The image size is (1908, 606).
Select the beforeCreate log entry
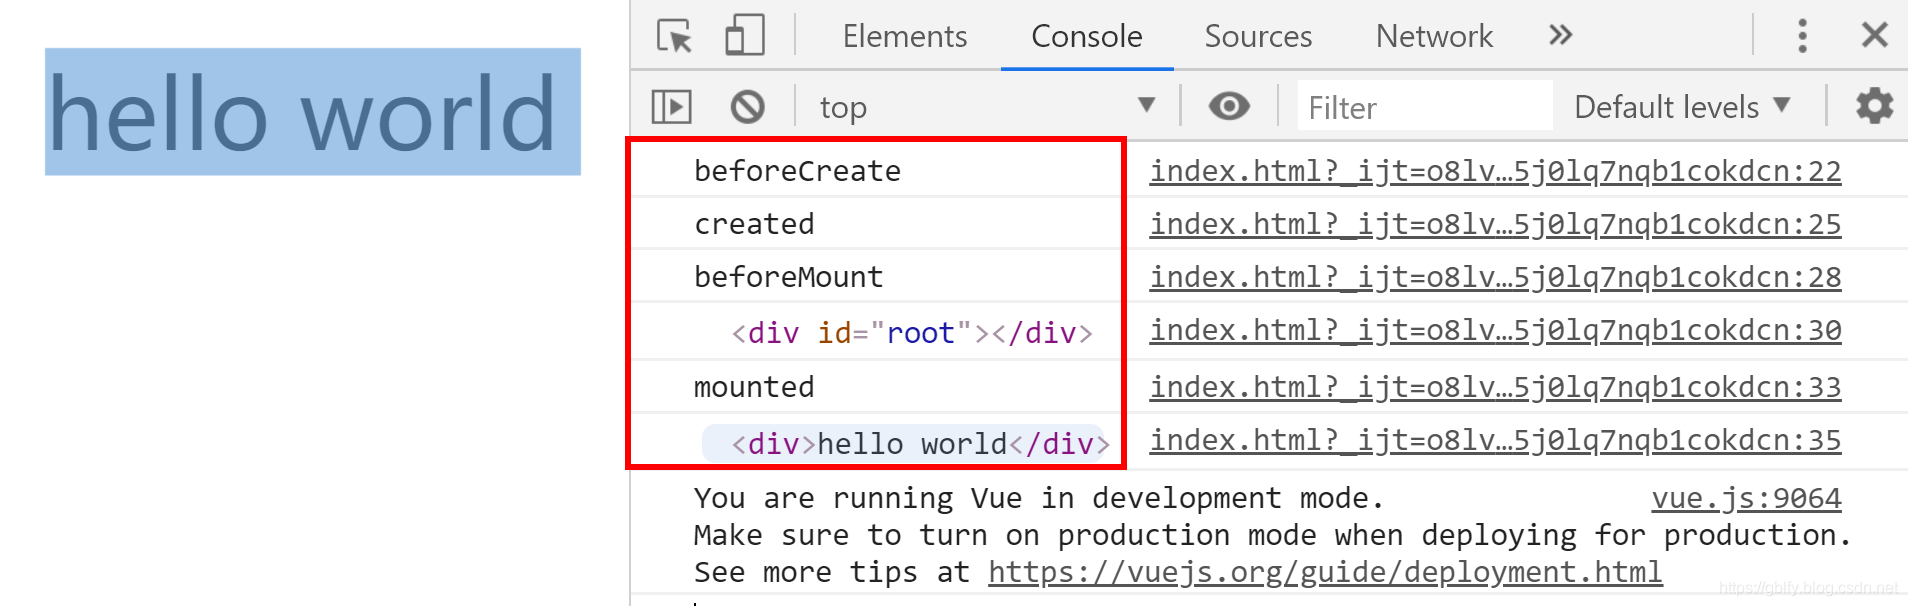coord(797,171)
